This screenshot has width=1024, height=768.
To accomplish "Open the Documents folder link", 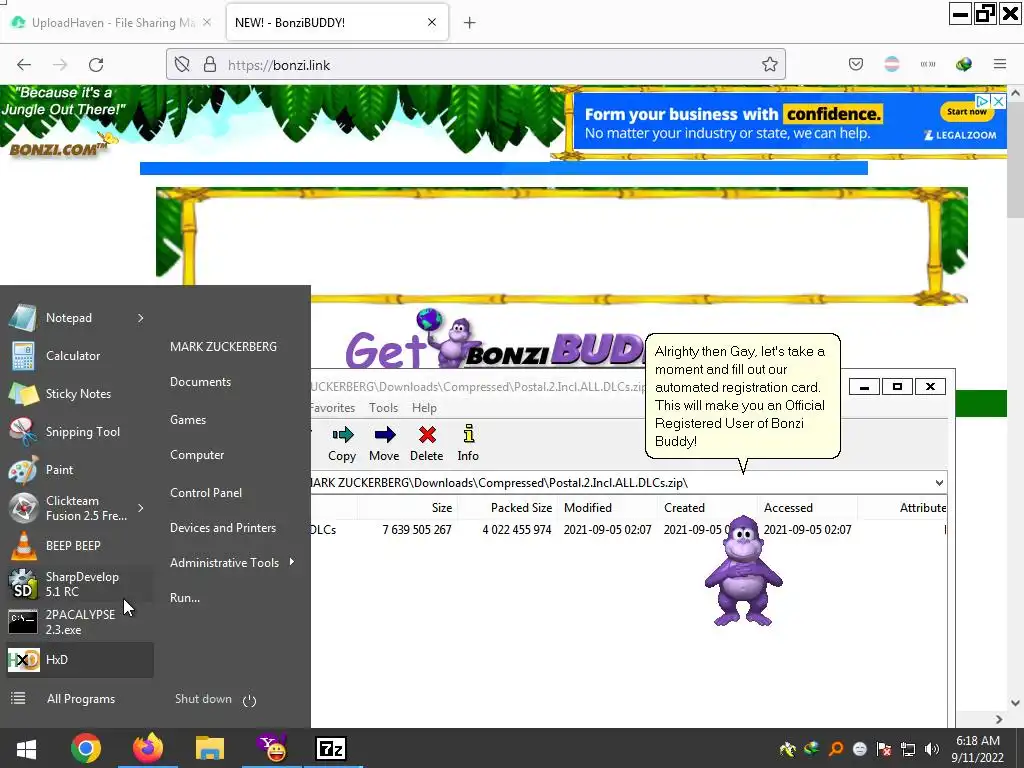I will click(x=200, y=382).
